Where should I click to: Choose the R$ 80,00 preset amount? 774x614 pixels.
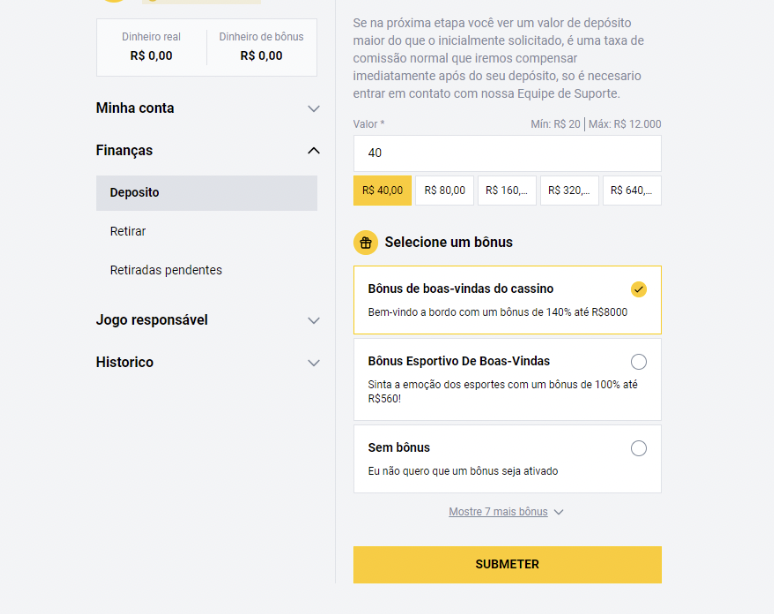click(444, 190)
